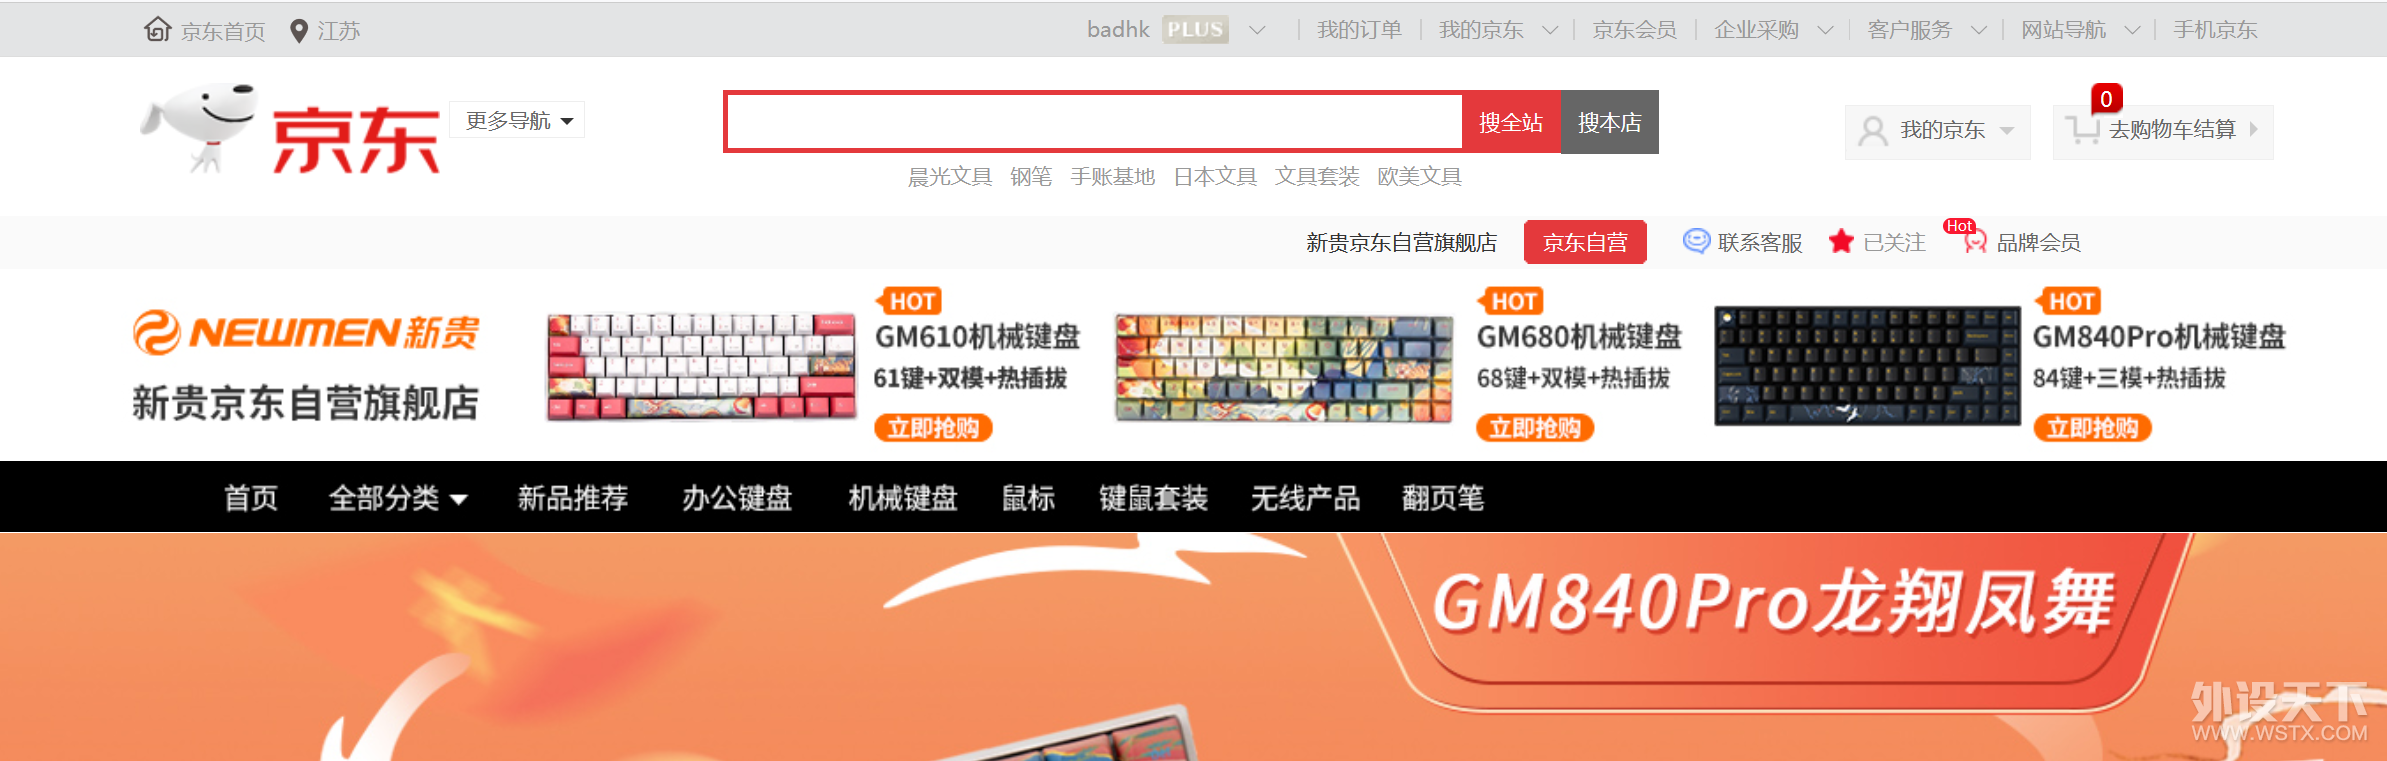This screenshot has height=761, width=2387.
Task: Expand the 网站导航 dropdown
Action: click(2132, 31)
